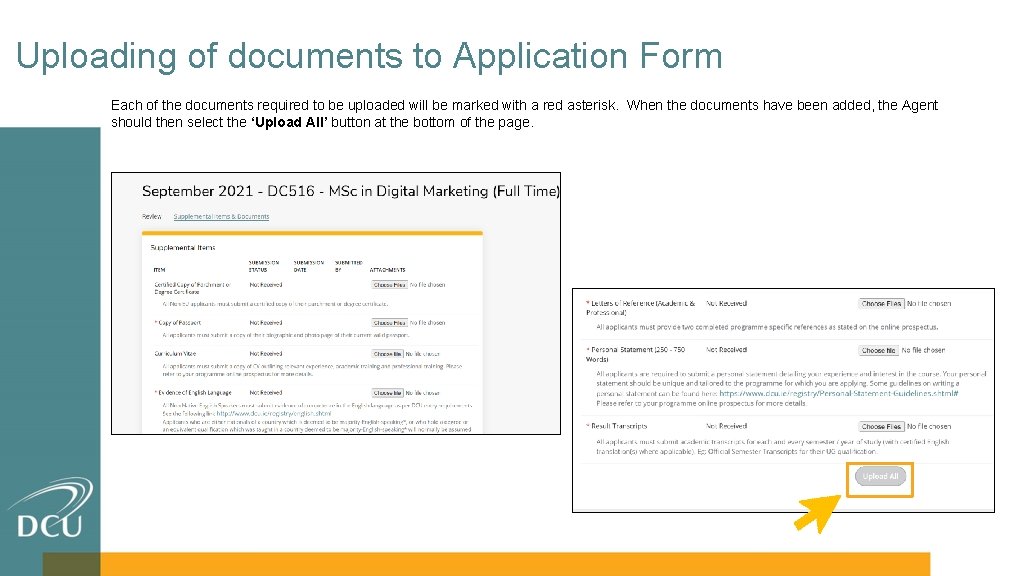Click 'Not Received' status for Copy of Passport
The image size is (1024, 576).
tap(266, 323)
